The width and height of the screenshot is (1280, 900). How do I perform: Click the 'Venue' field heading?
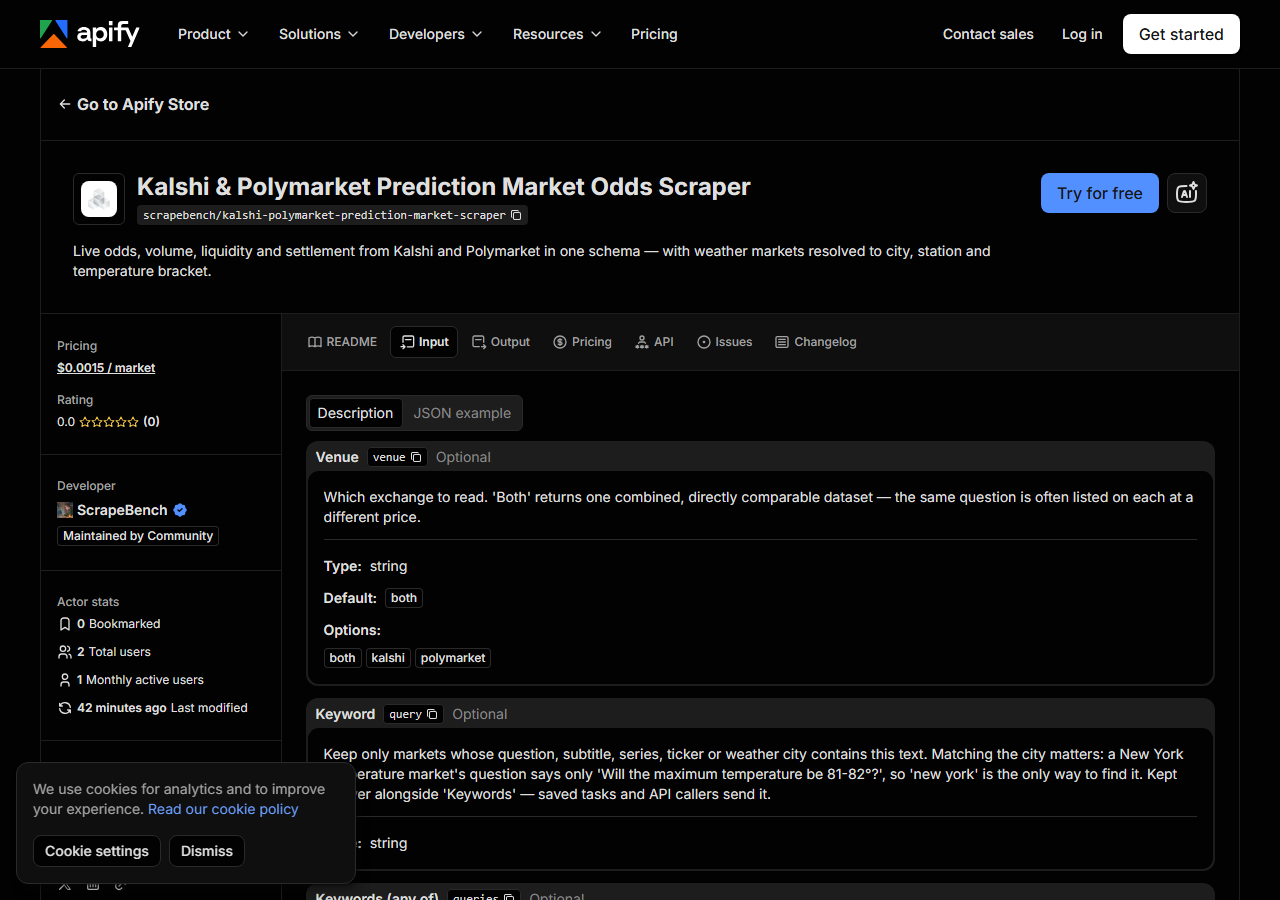coord(337,457)
